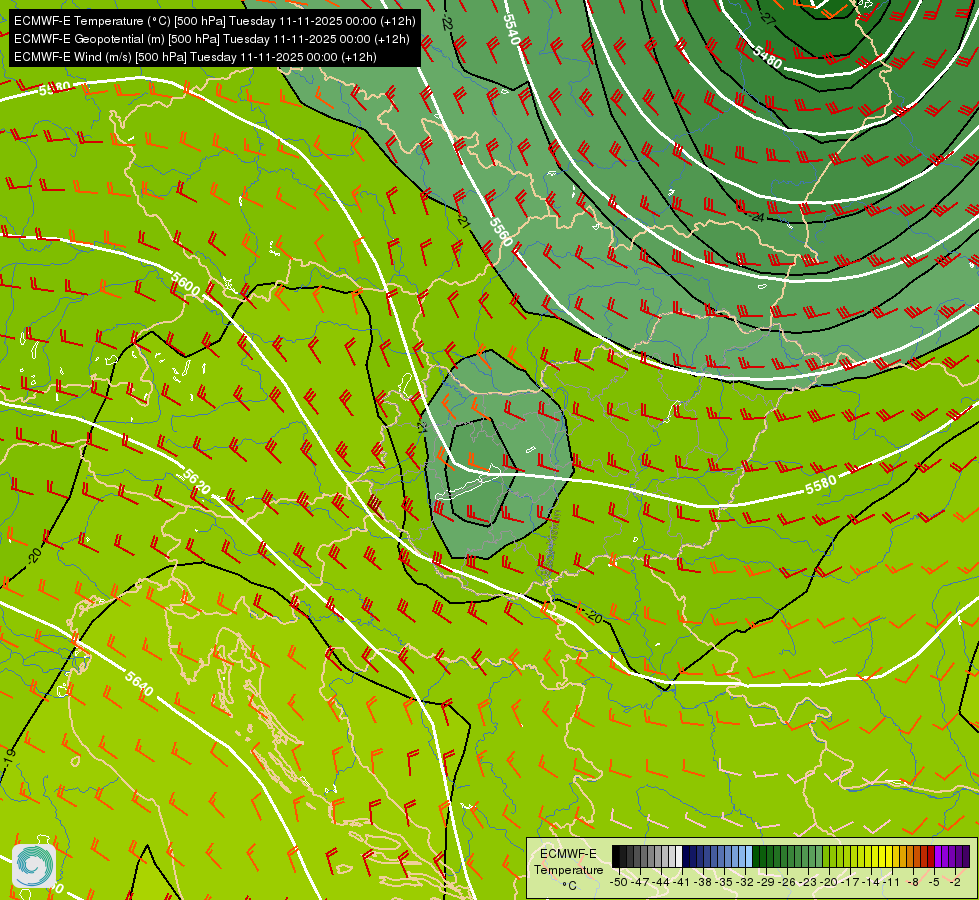This screenshot has height=900, width=979.
Task: Click the -8 legend scale value
Action: point(913,882)
